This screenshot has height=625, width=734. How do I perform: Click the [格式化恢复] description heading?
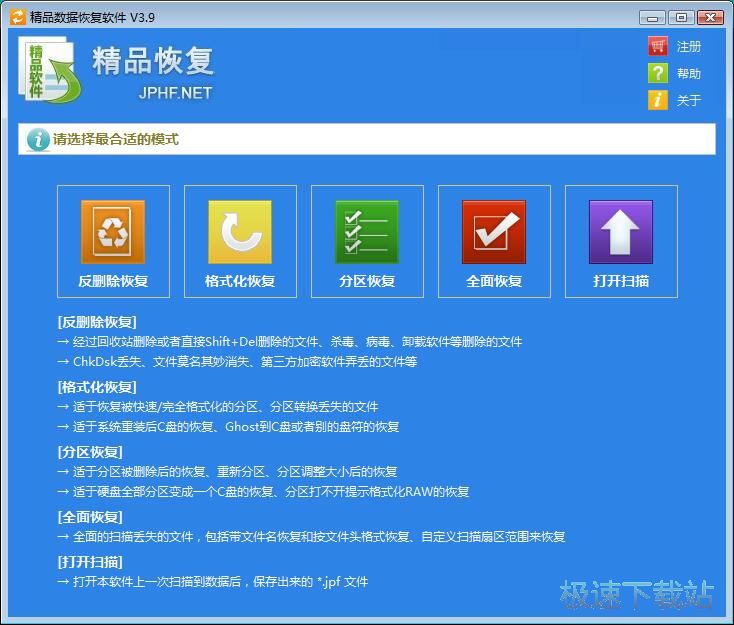(x=97, y=387)
